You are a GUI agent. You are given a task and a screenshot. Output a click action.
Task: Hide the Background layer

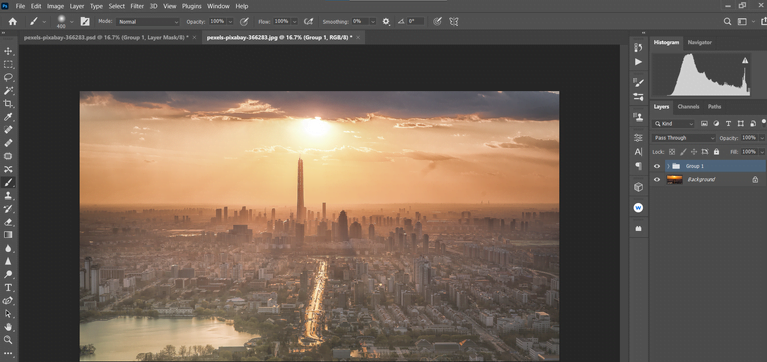pyautogui.click(x=657, y=180)
